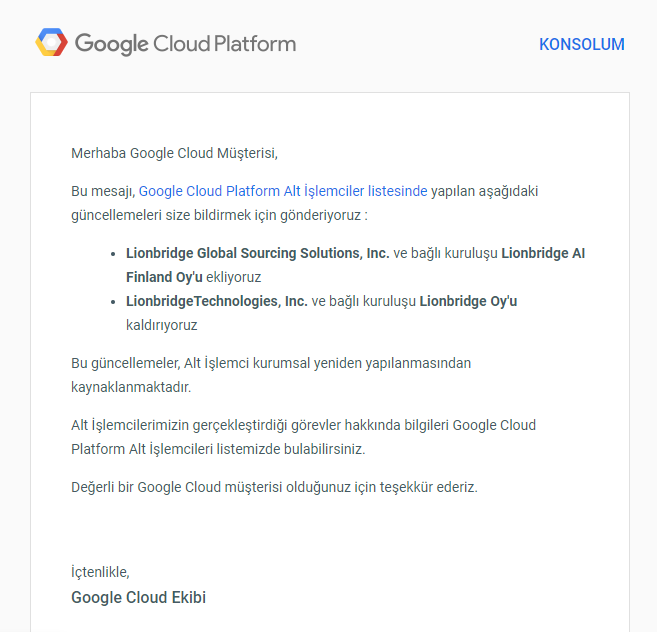Click the word kaldırıyoruz
657x632 pixels.
pos(161,325)
